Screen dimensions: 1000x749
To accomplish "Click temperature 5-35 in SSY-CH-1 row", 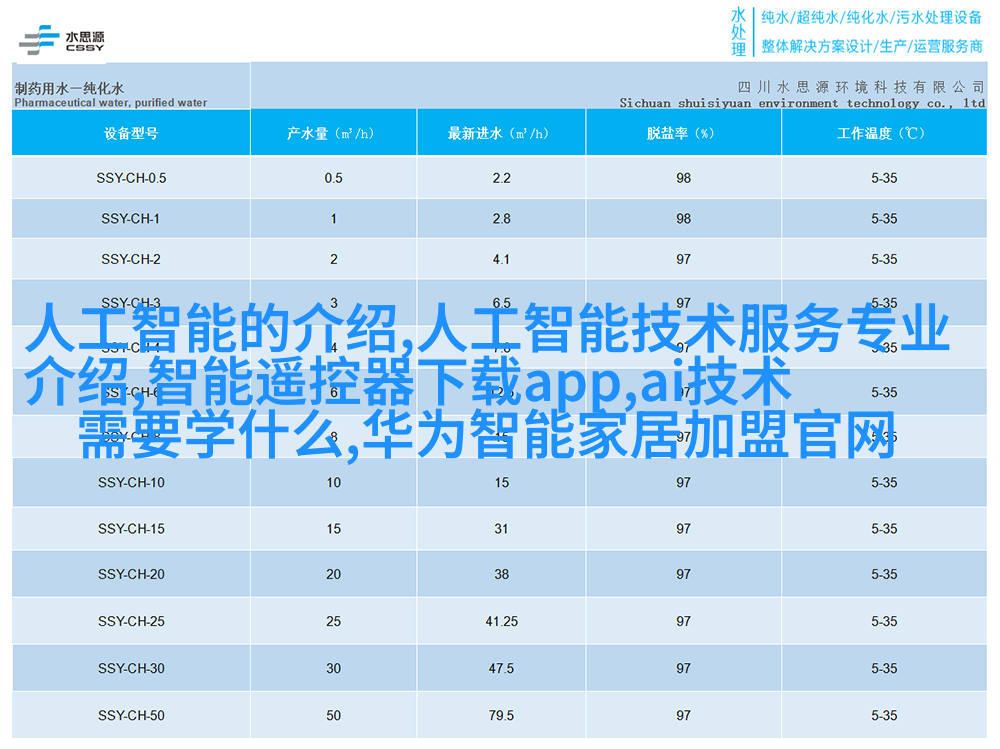I will [884, 219].
